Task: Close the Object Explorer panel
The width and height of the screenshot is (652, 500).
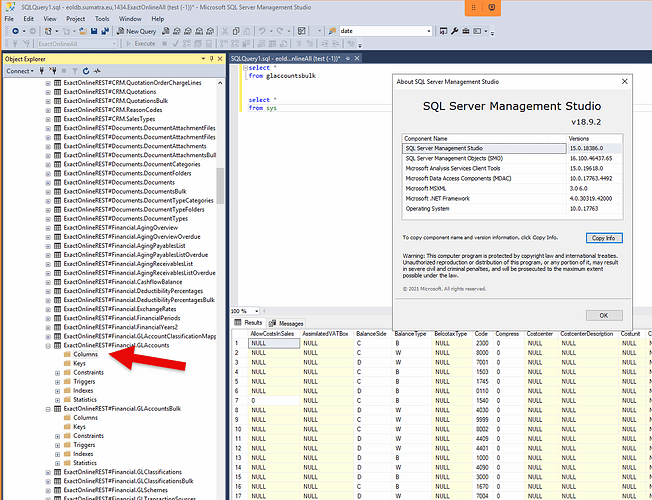Action: tap(220, 59)
